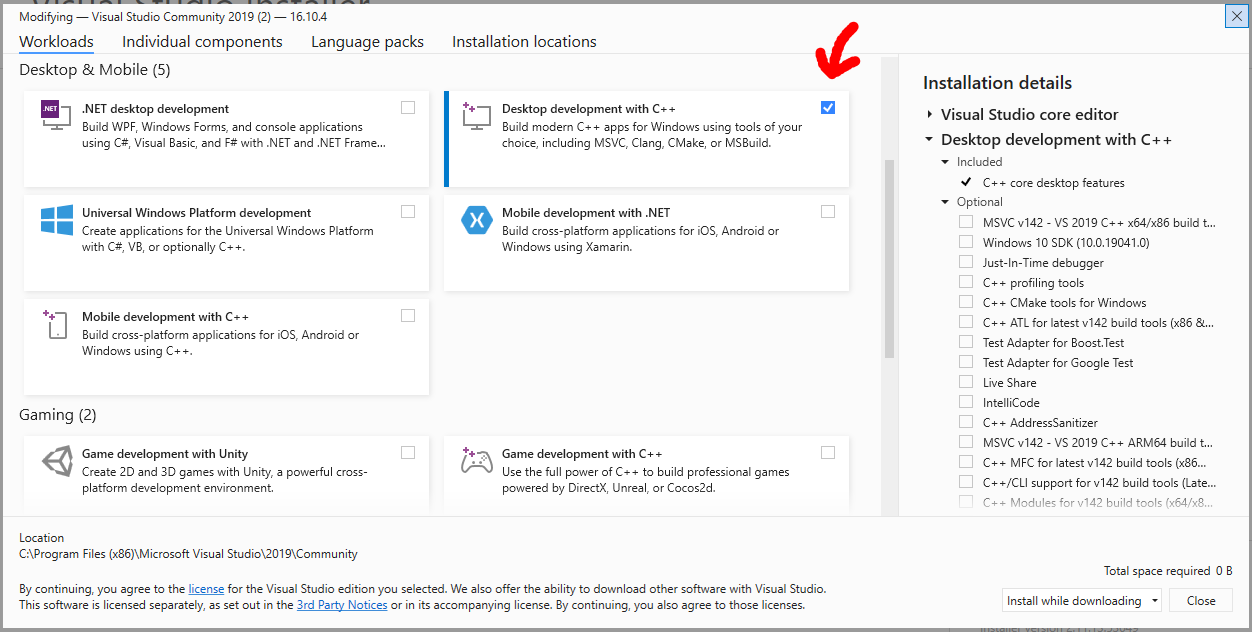The image size is (1252, 632).
Task: Tick the Universal Windows Platform development checkbox
Action: pos(408,212)
